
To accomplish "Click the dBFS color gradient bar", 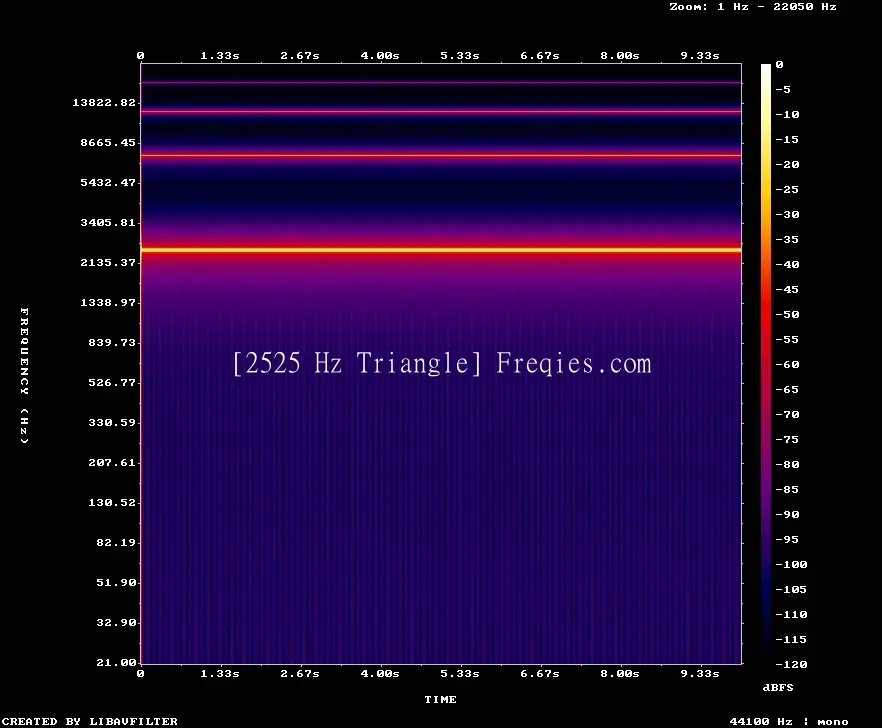I will point(766,363).
